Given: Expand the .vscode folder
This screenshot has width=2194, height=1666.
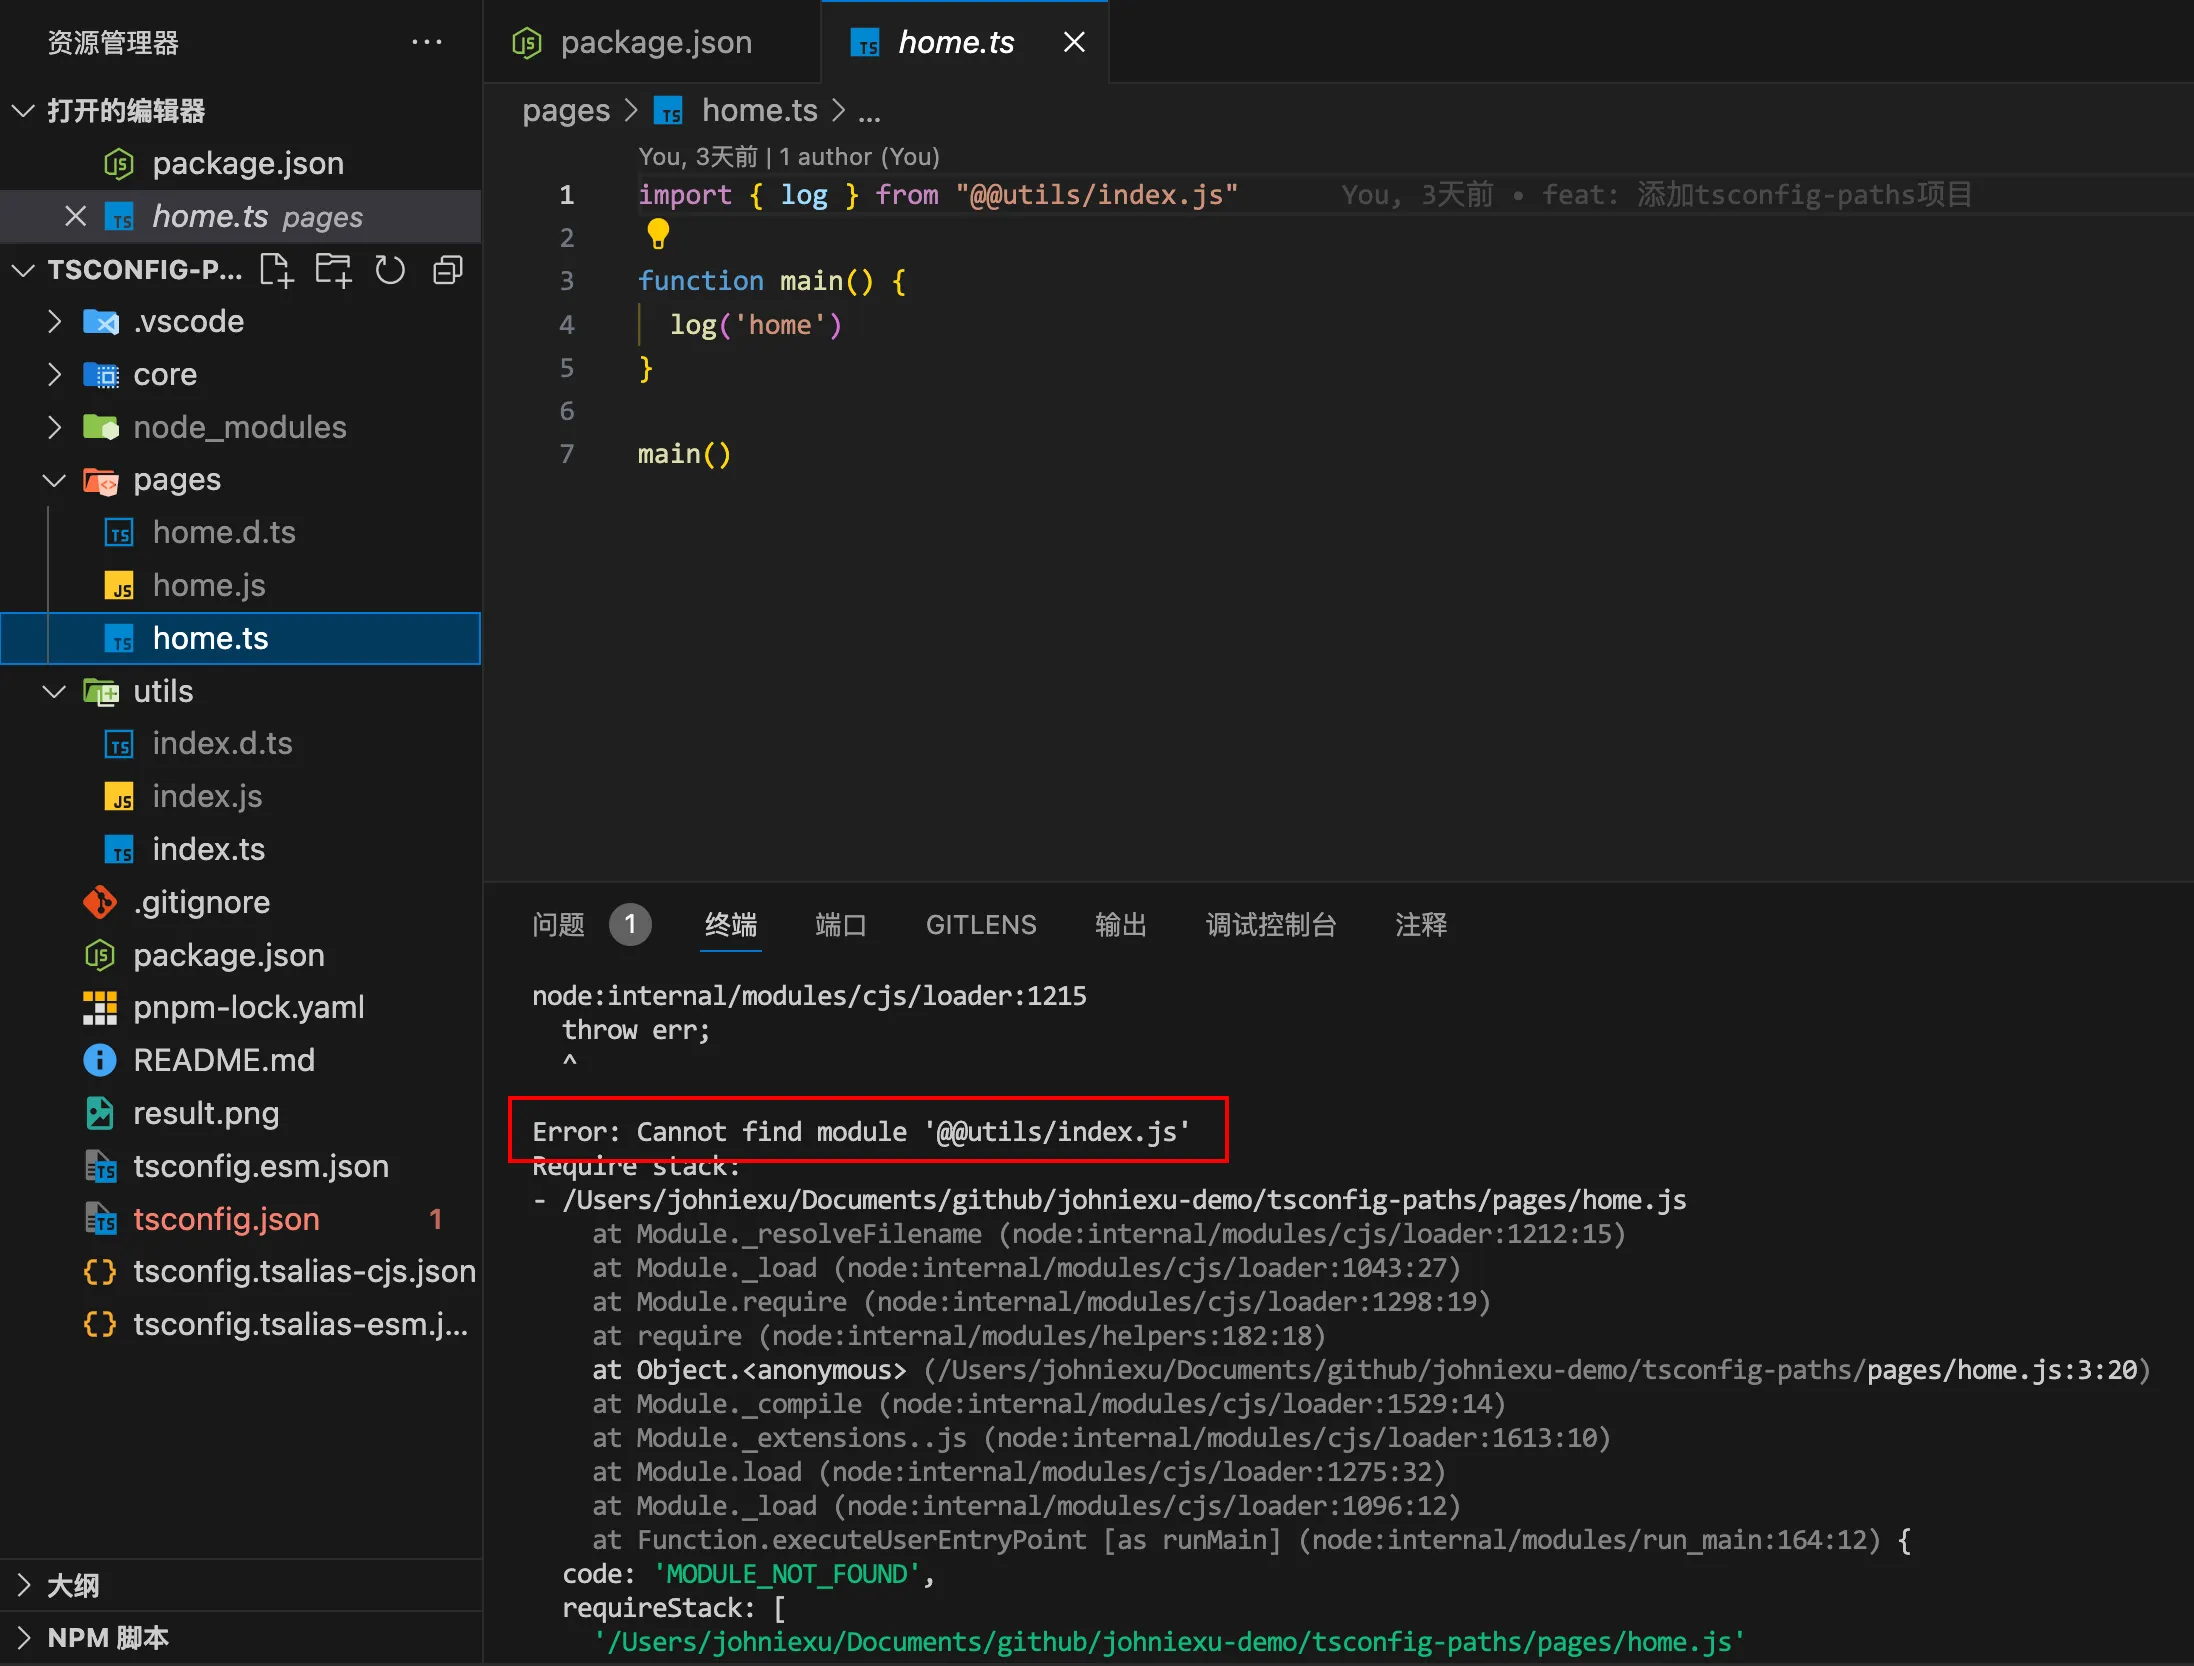Looking at the screenshot, I should click(55, 321).
